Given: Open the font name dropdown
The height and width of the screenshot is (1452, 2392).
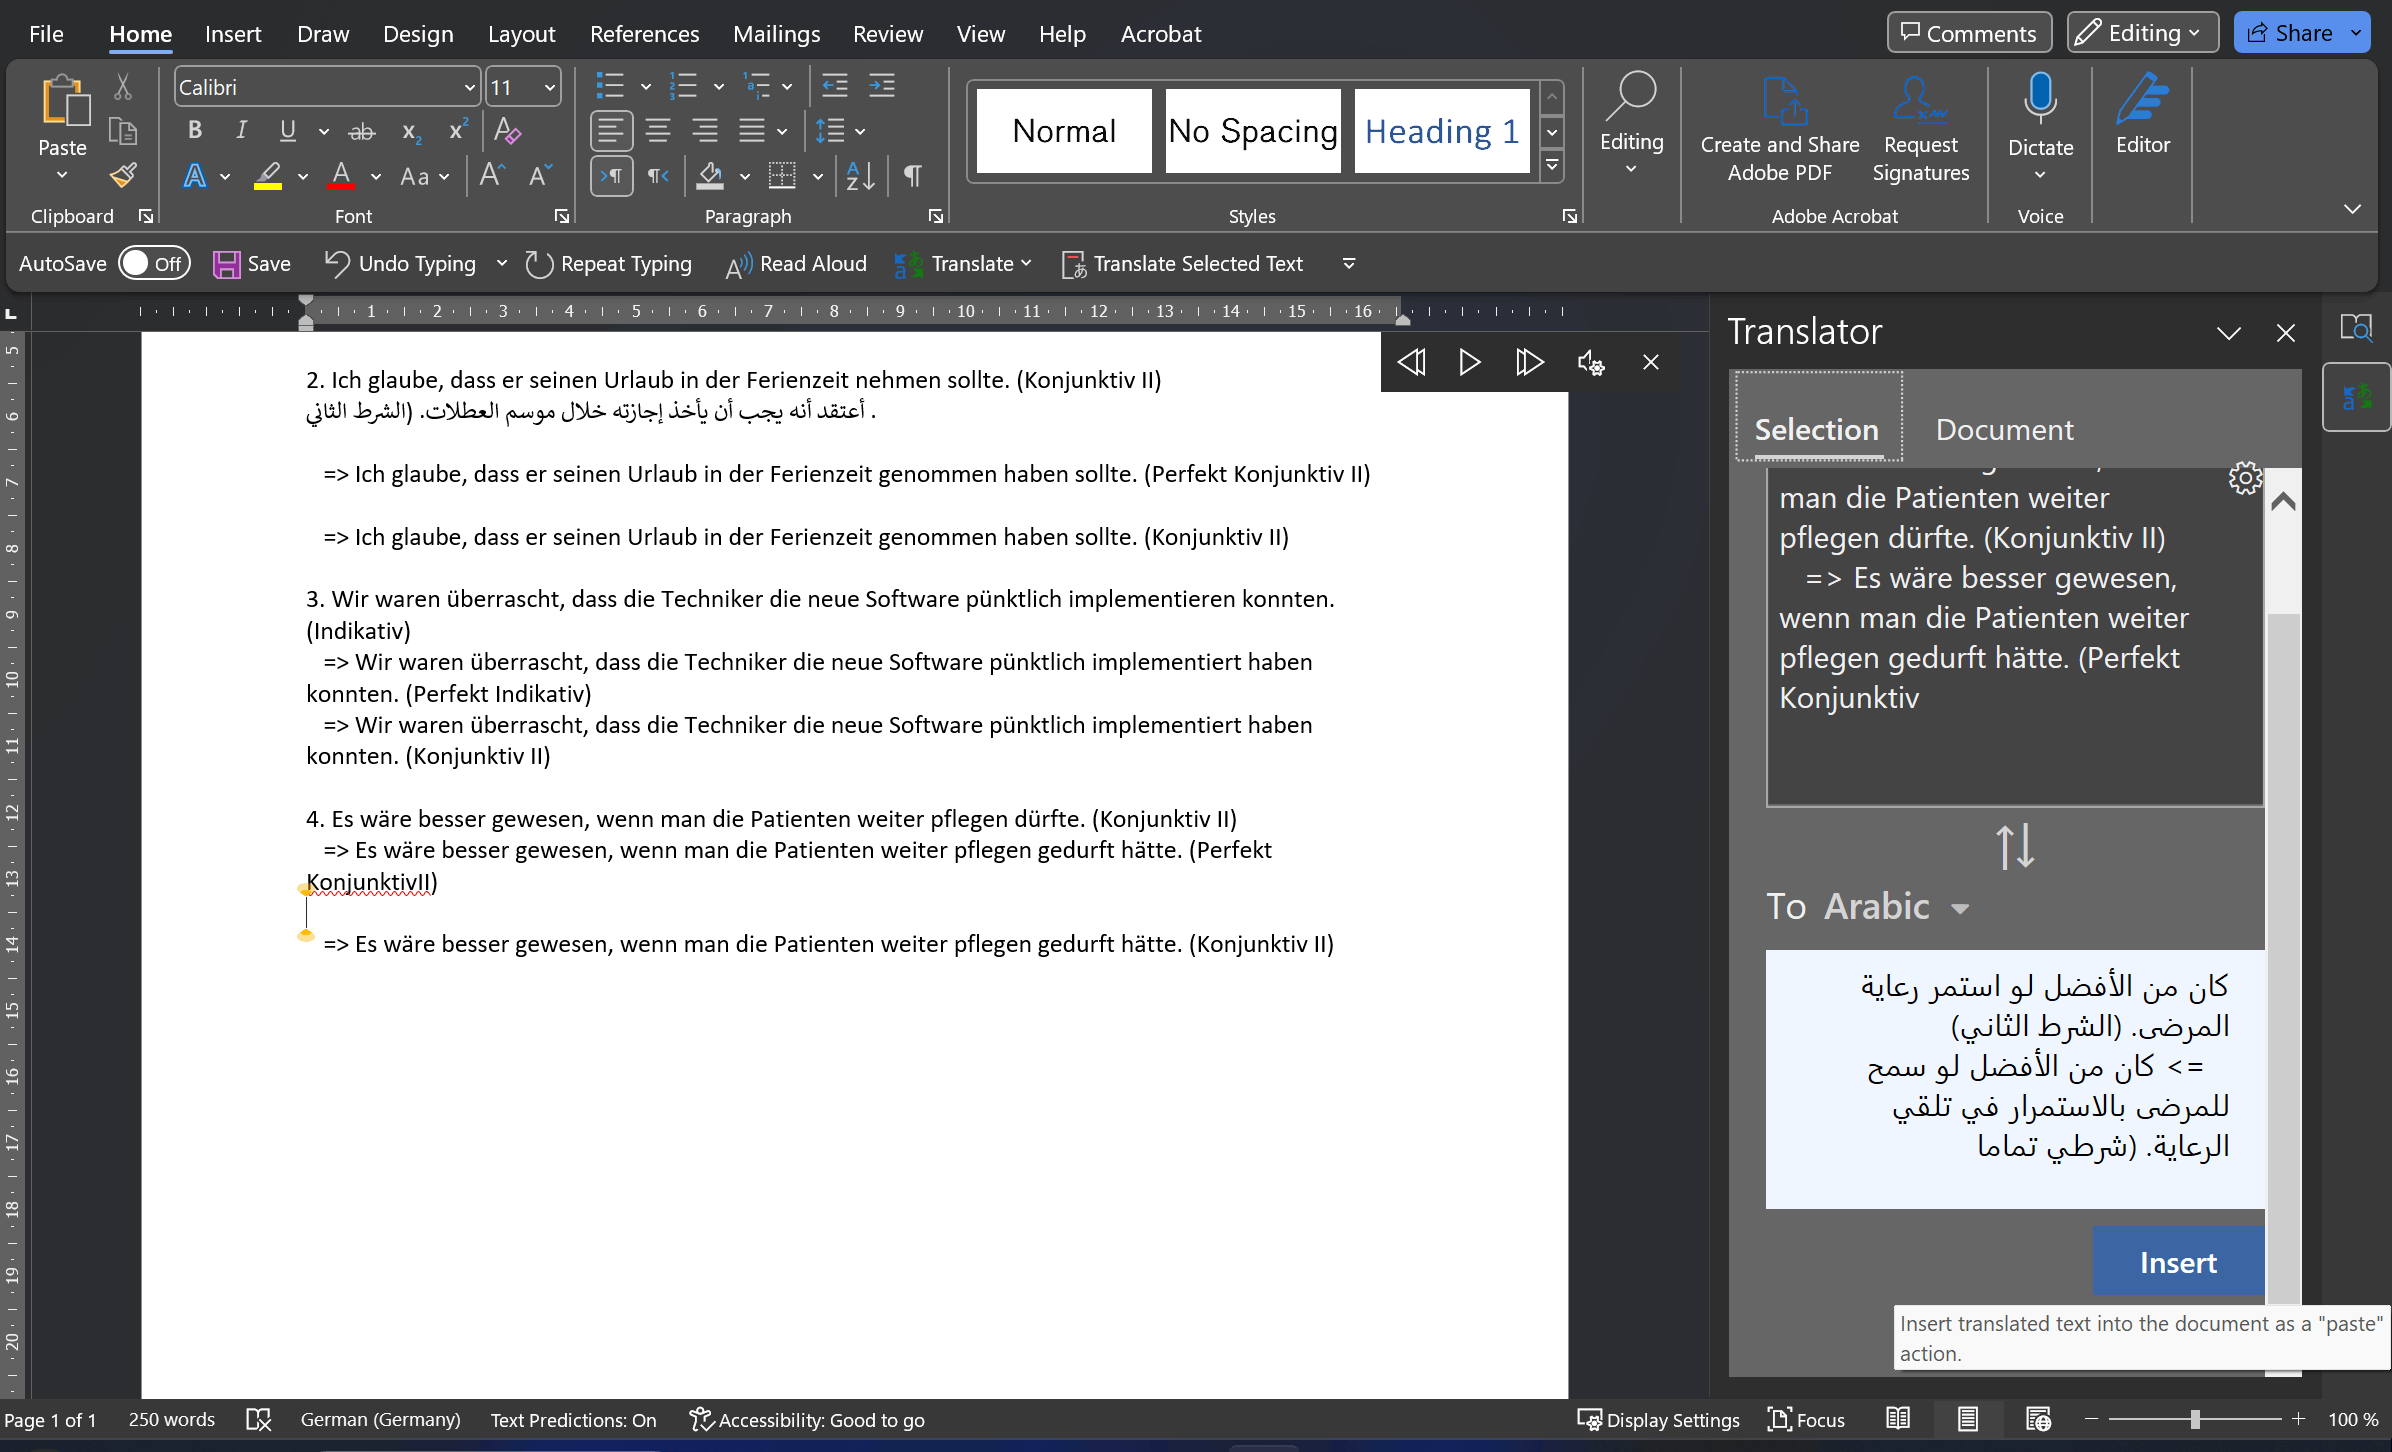Looking at the screenshot, I should coord(469,88).
